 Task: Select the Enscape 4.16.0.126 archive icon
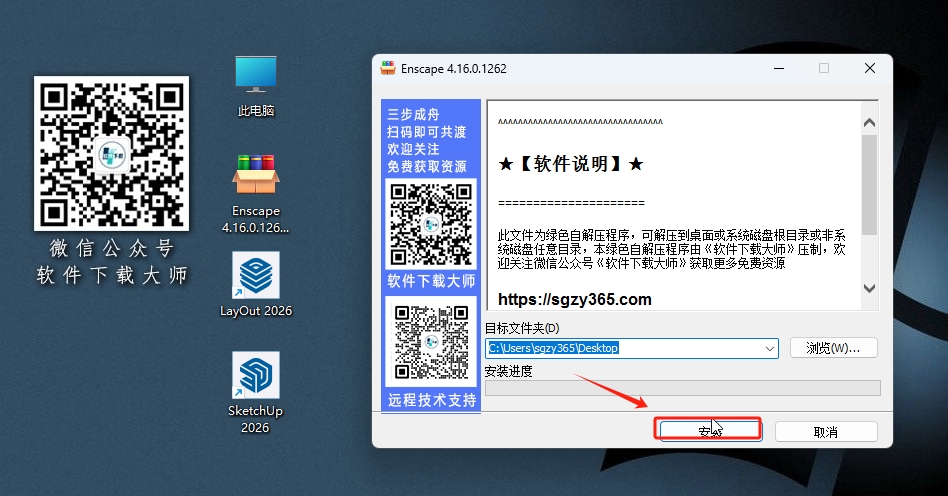[256, 174]
